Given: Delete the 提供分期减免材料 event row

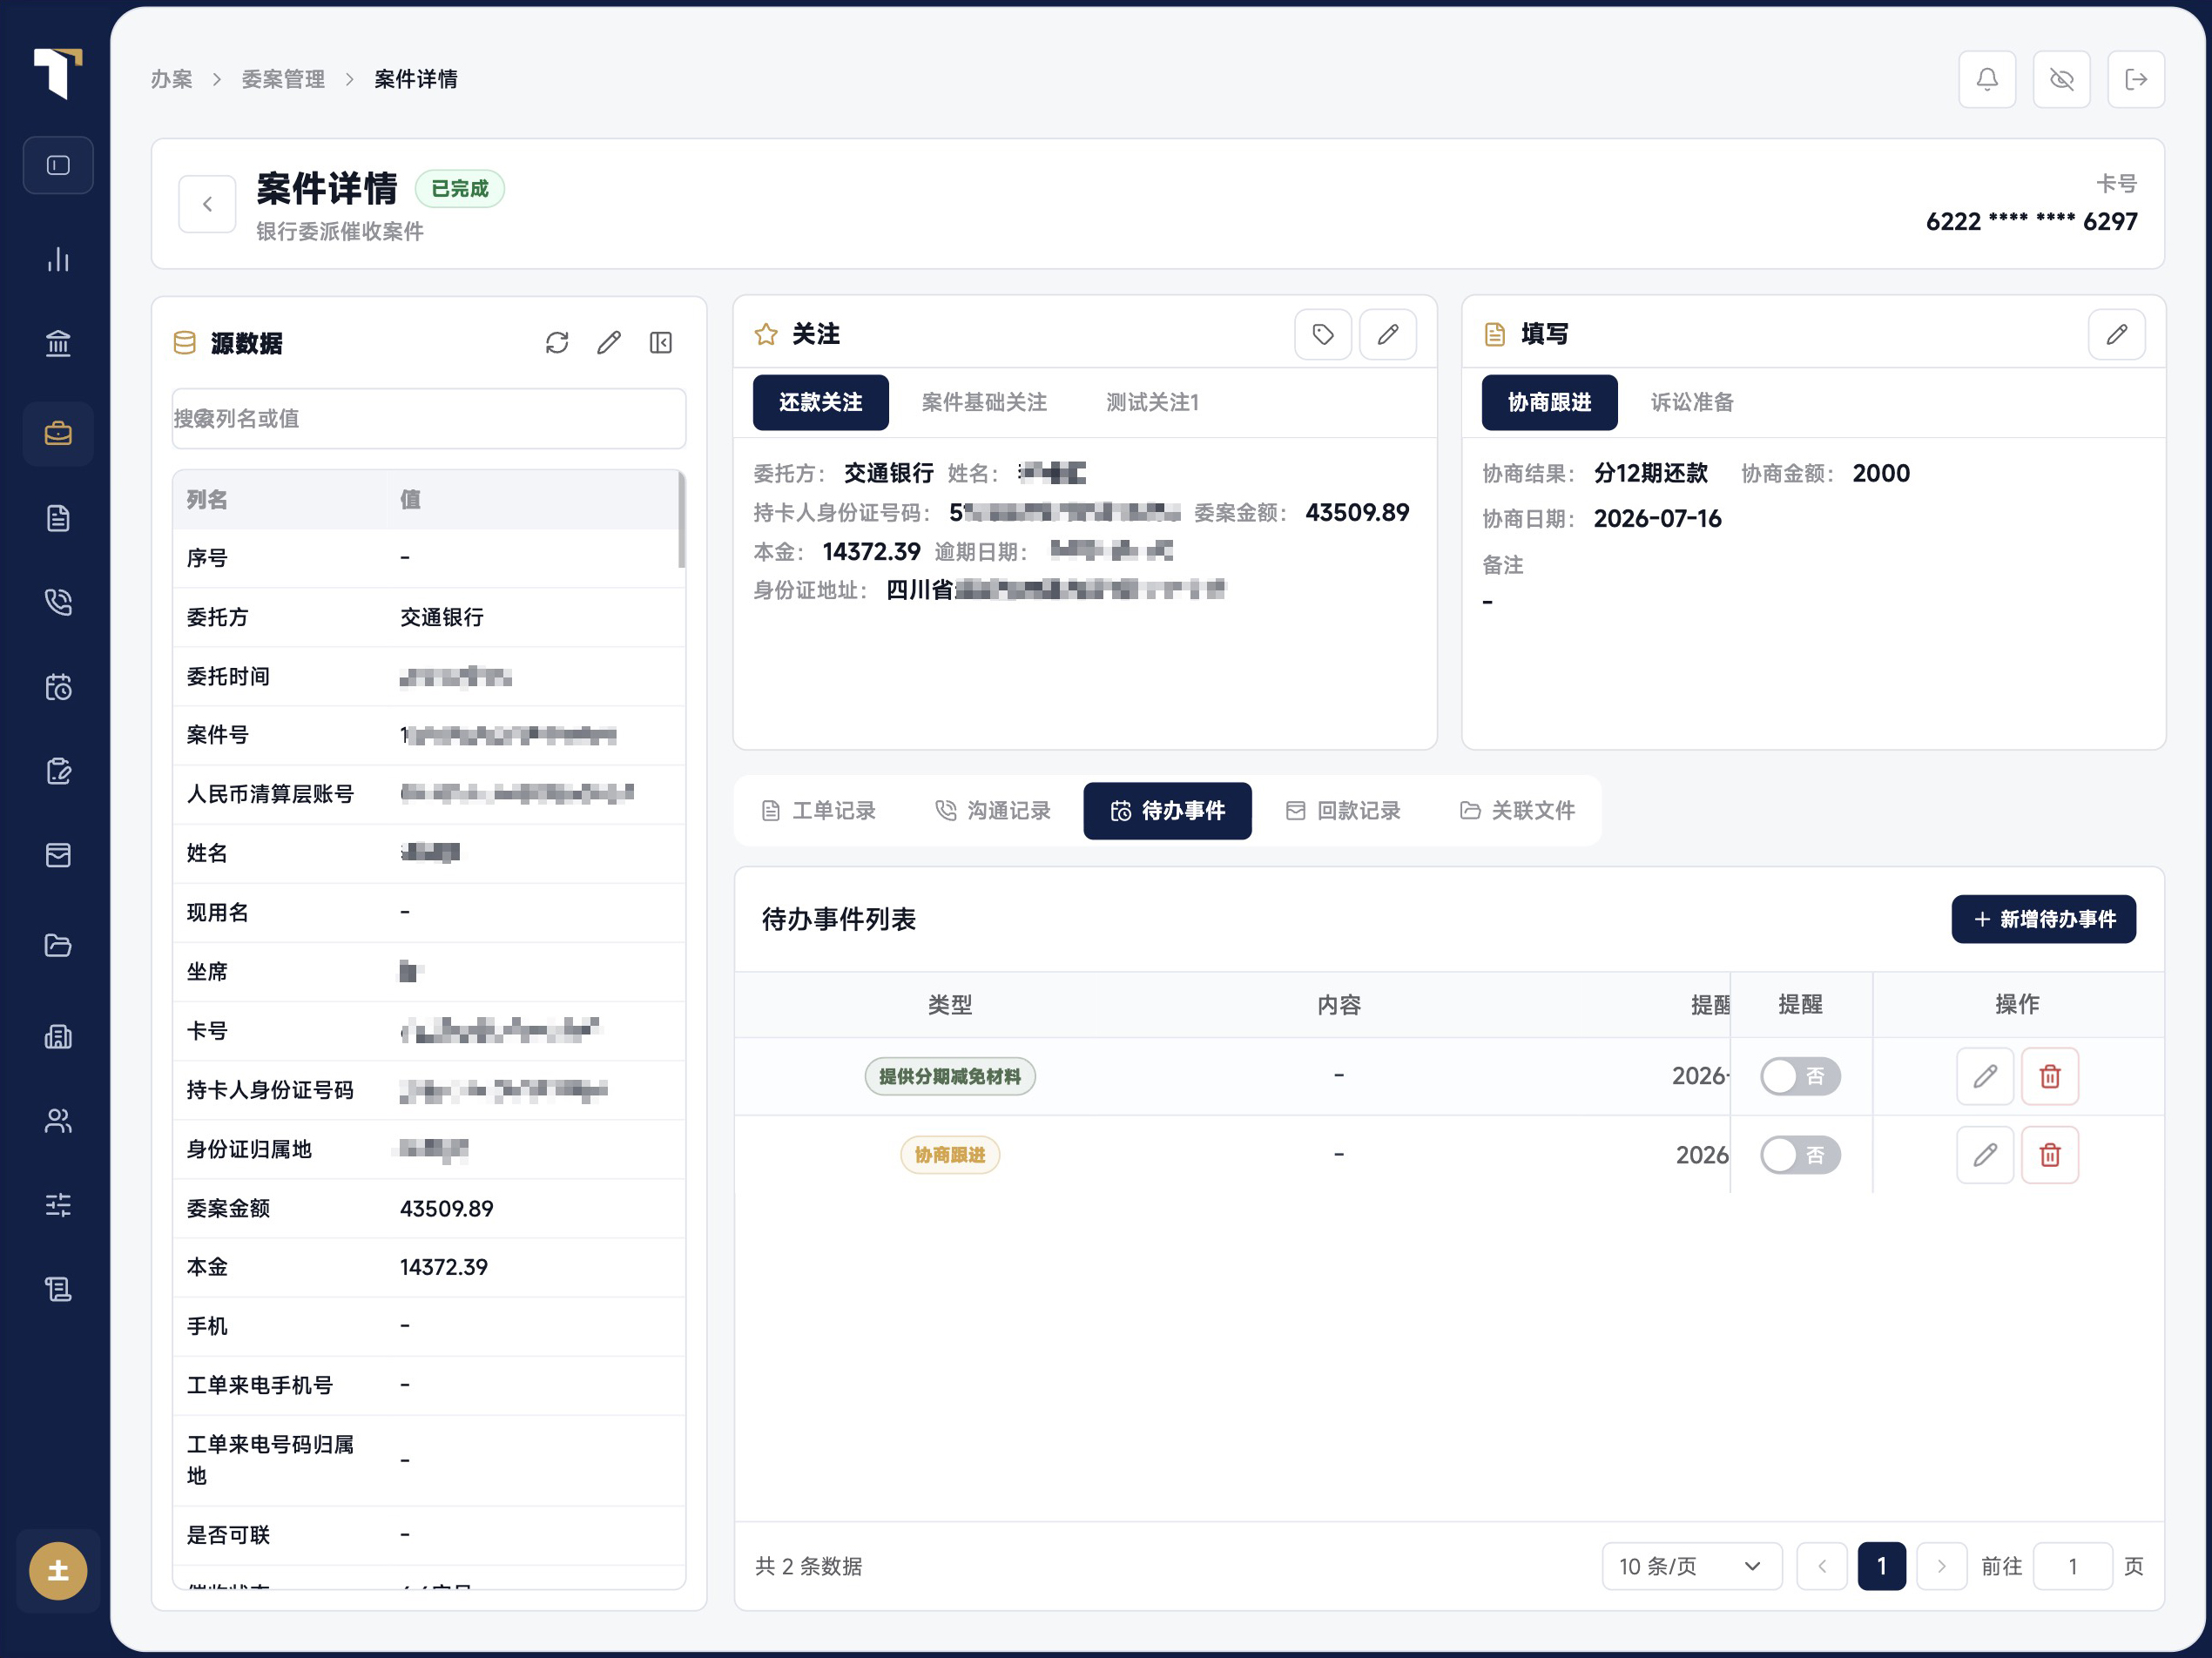Looking at the screenshot, I should [x=2050, y=1076].
